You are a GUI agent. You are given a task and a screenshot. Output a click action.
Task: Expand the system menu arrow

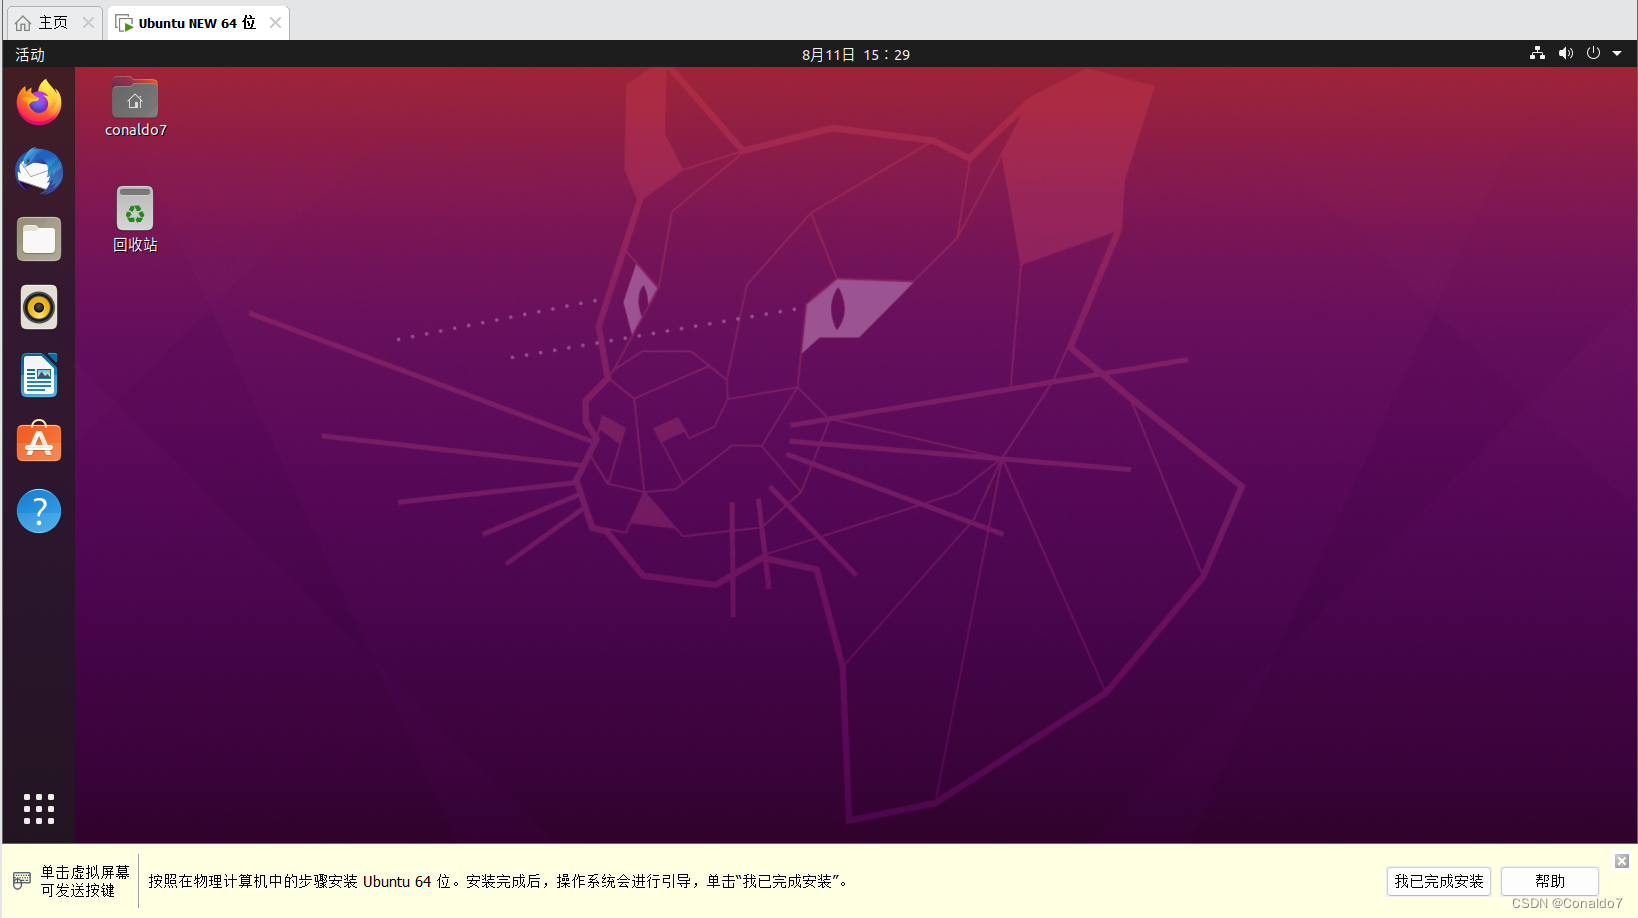click(1617, 54)
